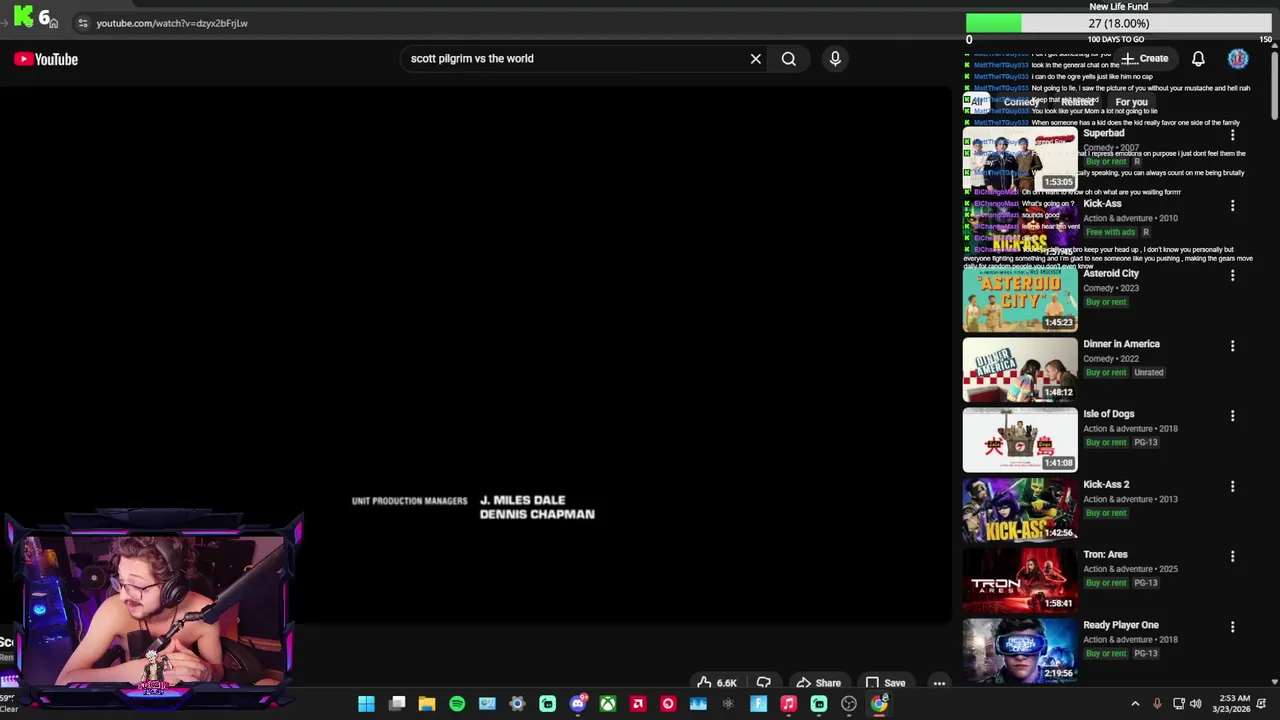This screenshot has width=1280, height=720.
Task: Open File Explorer from taskbar
Action: pyautogui.click(x=427, y=704)
